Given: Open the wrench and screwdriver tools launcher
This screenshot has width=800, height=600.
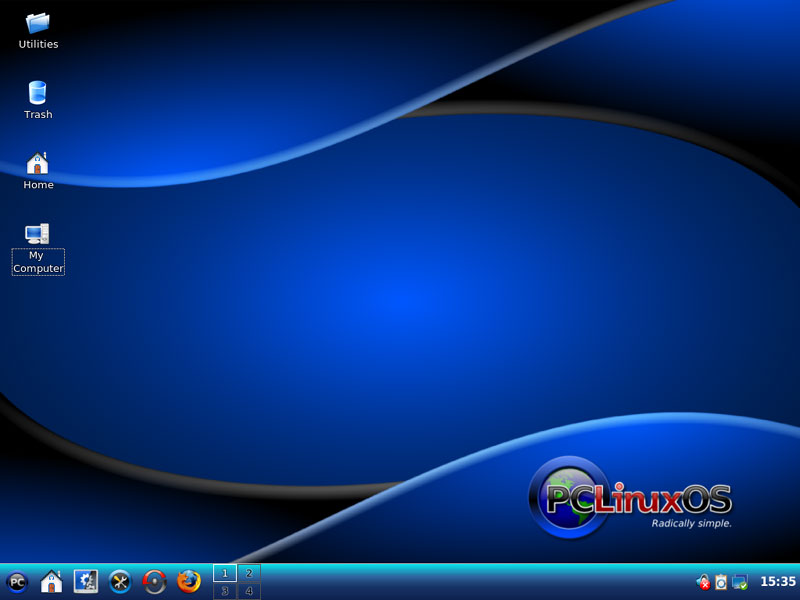Looking at the screenshot, I should click(x=120, y=582).
